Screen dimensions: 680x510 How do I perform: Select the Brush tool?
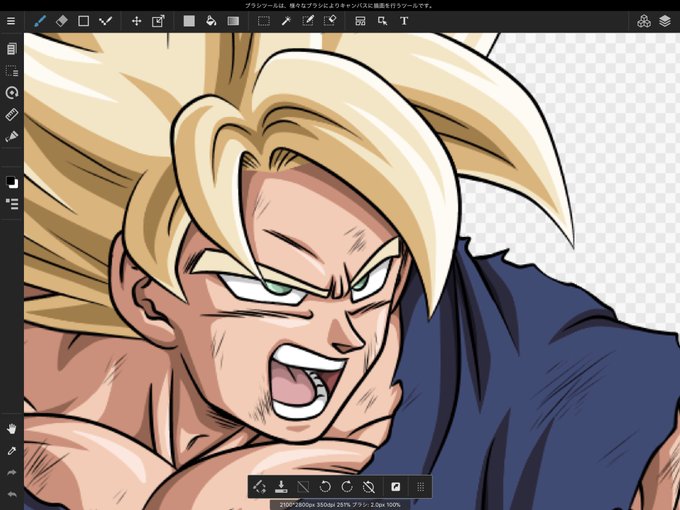click(x=40, y=21)
